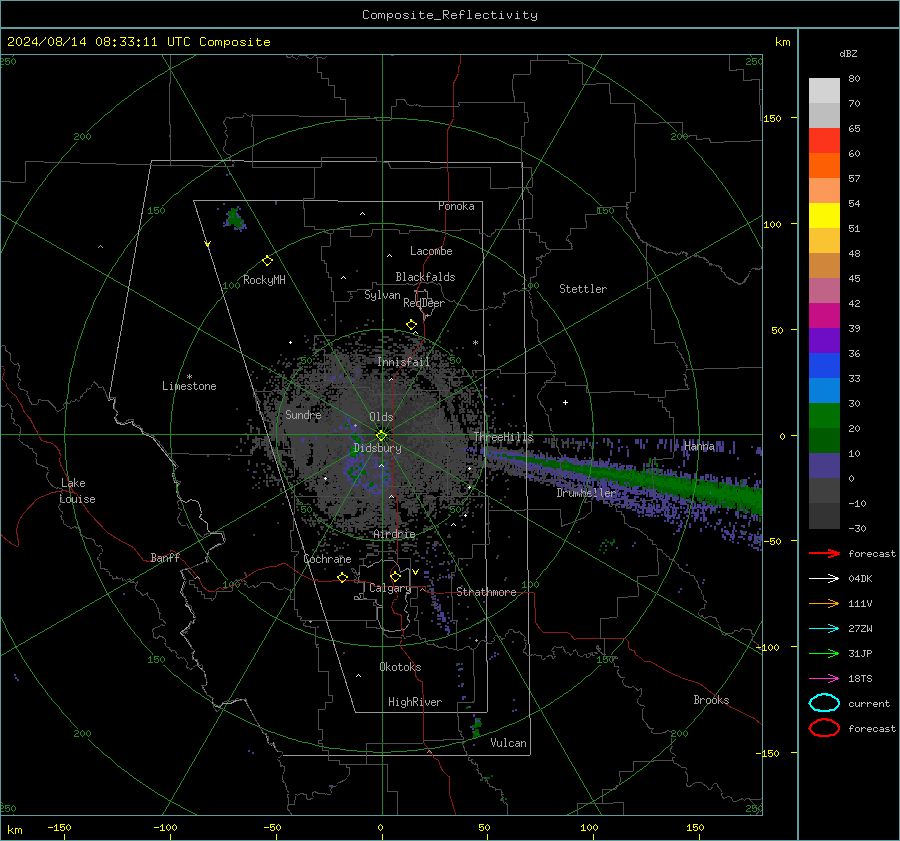Click the Innisfail town label

404,362
